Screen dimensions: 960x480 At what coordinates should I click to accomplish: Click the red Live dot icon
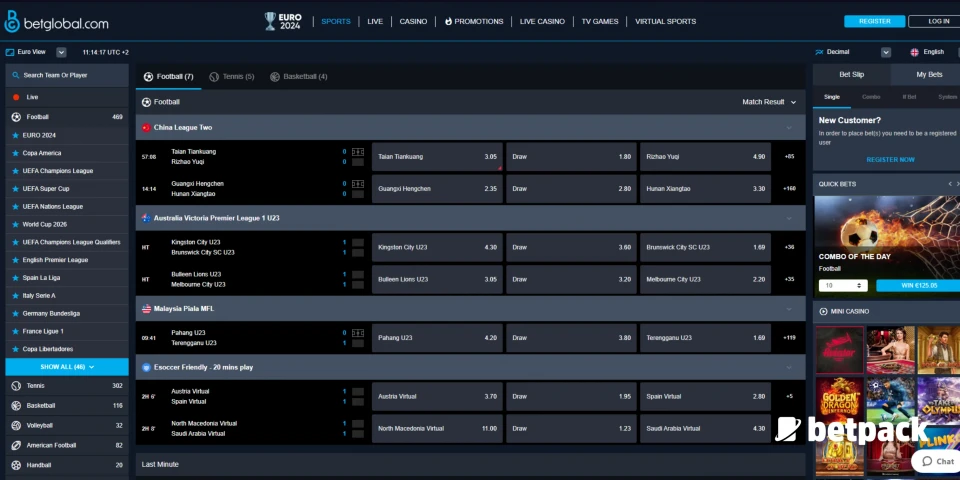[16, 97]
